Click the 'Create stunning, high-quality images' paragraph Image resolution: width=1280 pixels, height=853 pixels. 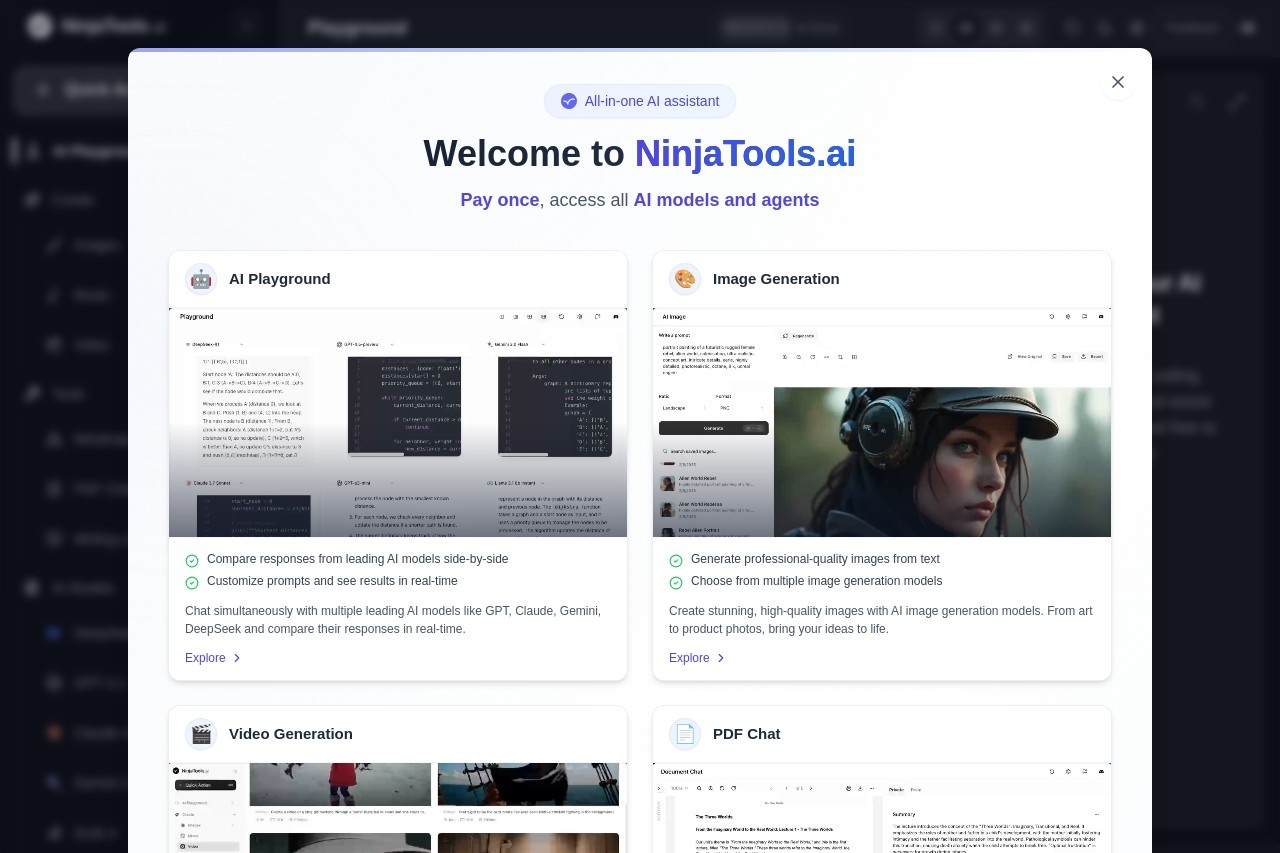881,620
